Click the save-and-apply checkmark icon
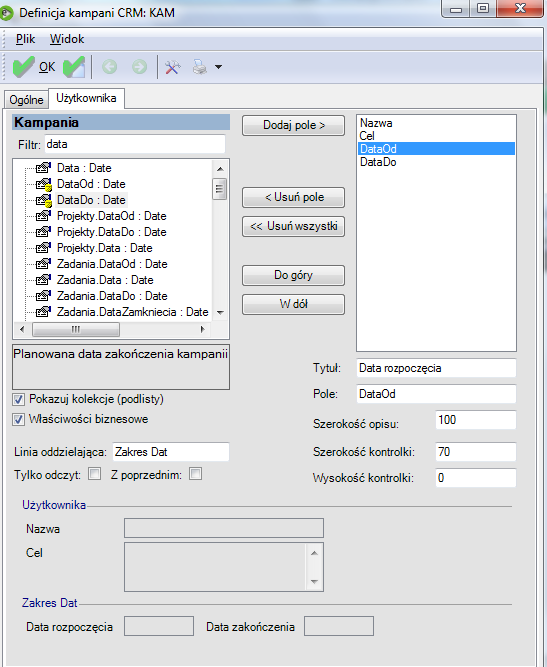 pyautogui.click(x=74, y=67)
